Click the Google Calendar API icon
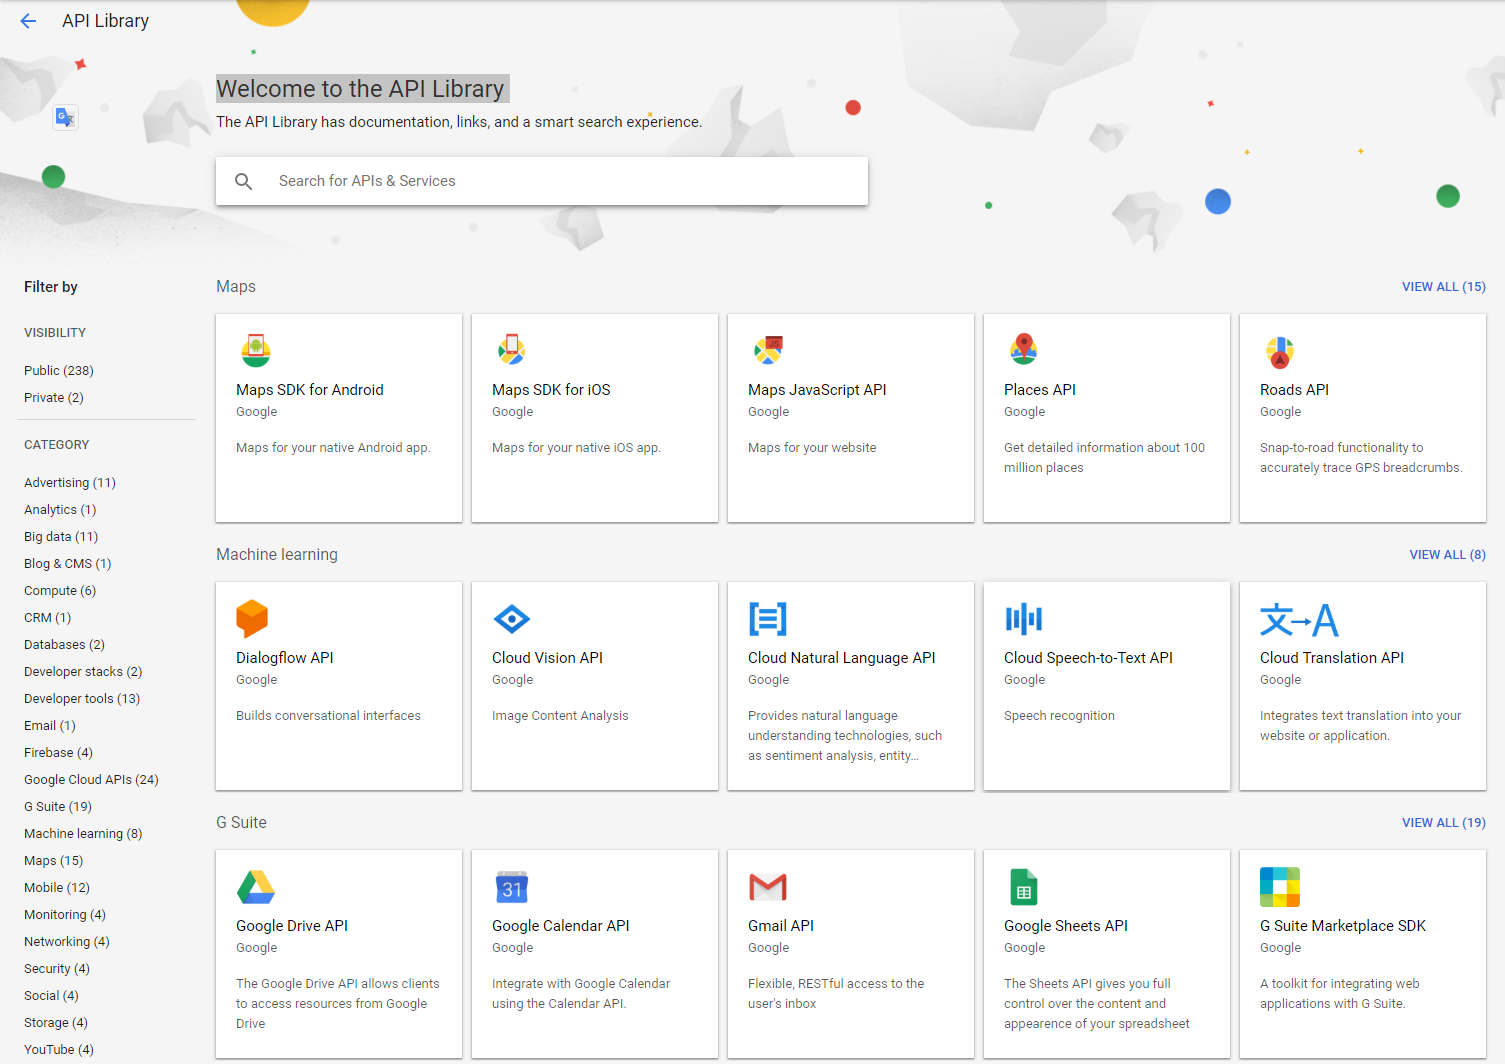 tap(512, 887)
